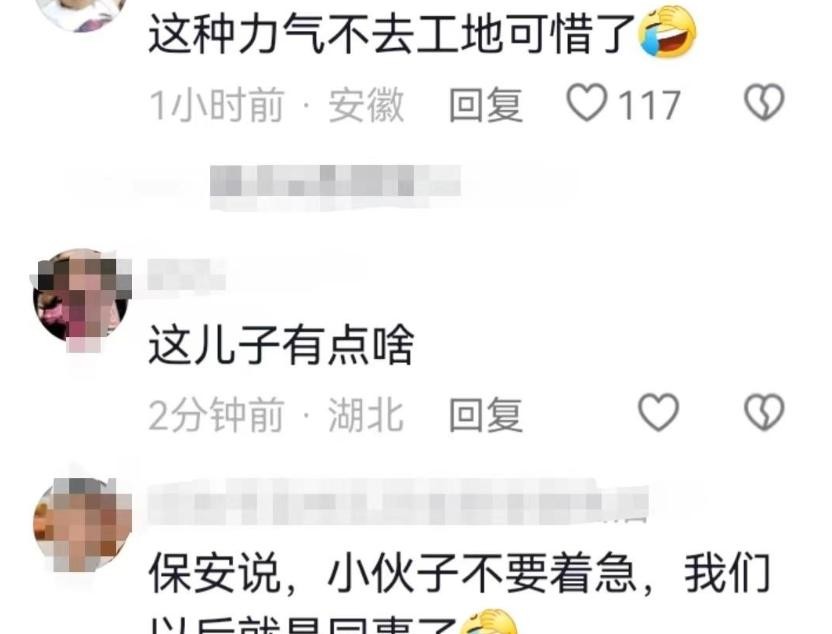832x634 pixels.
Task: Click the laughing emoji in top comment
Action: point(668,31)
